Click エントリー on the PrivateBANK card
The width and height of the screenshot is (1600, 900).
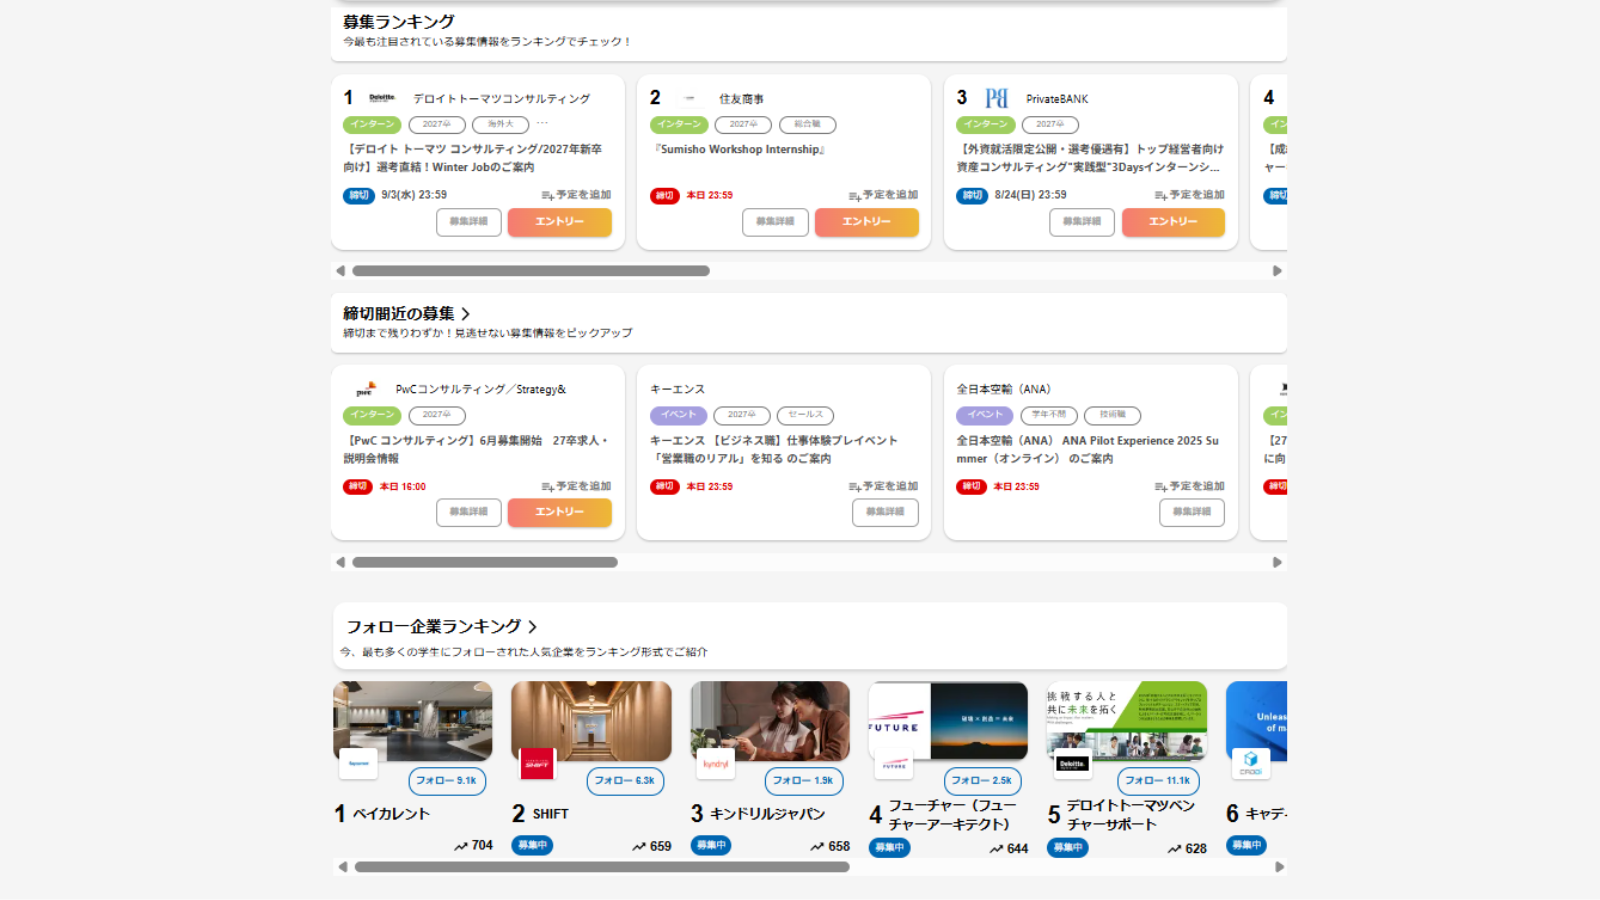coord(1173,222)
